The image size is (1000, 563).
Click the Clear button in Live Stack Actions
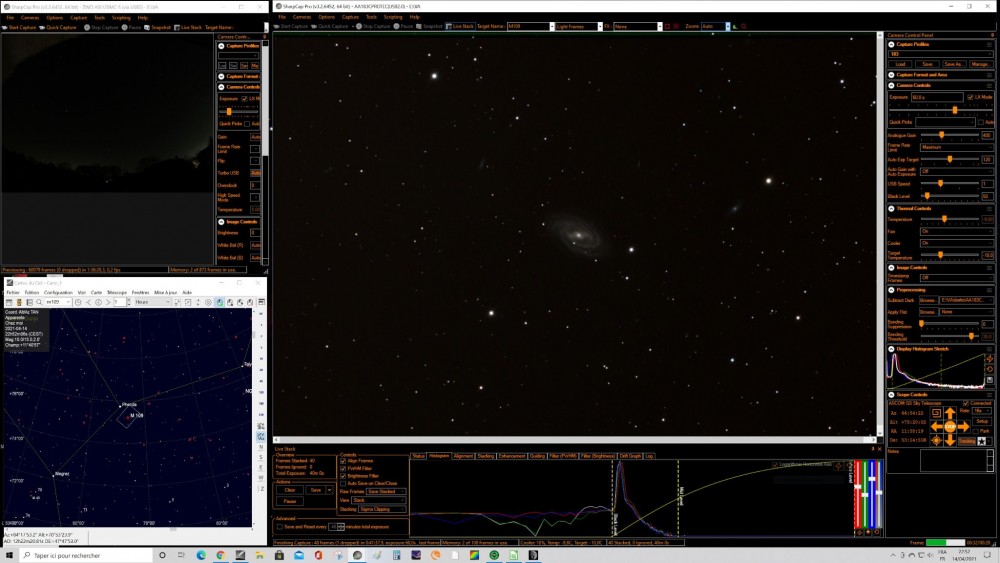coord(290,490)
